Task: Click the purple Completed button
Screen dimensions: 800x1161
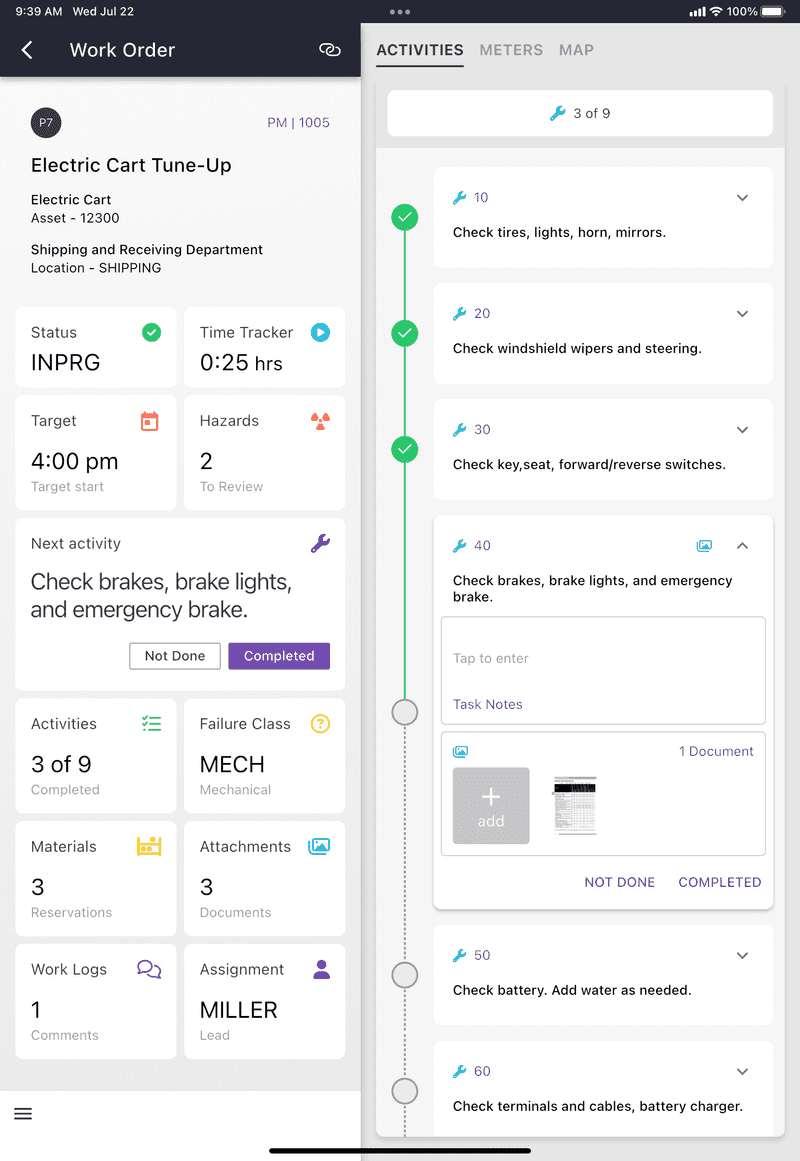Action: click(279, 656)
